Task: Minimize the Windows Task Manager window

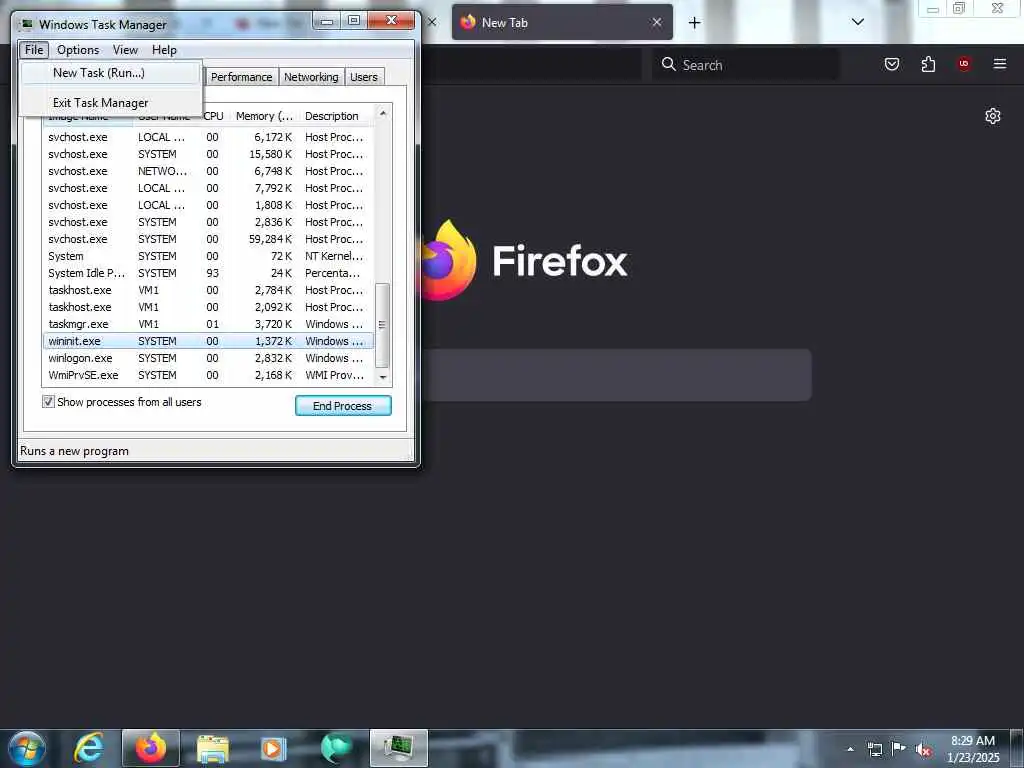Action: [x=327, y=21]
